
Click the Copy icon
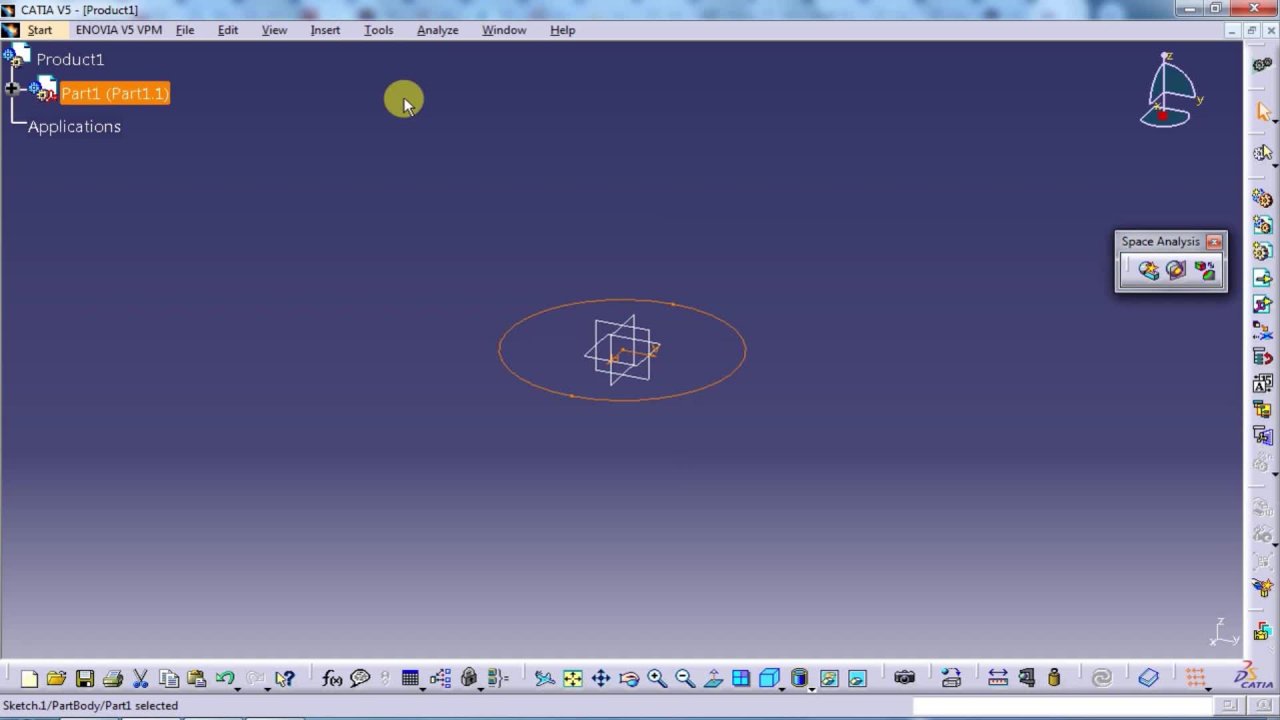click(x=169, y=679)
